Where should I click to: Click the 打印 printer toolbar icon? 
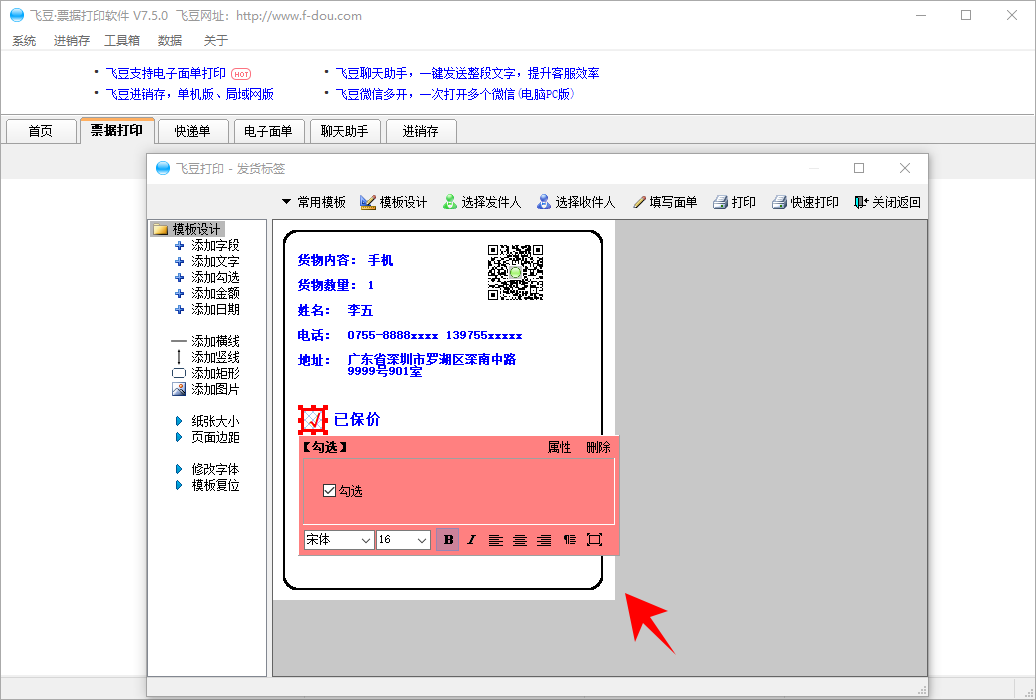[720, 202]
